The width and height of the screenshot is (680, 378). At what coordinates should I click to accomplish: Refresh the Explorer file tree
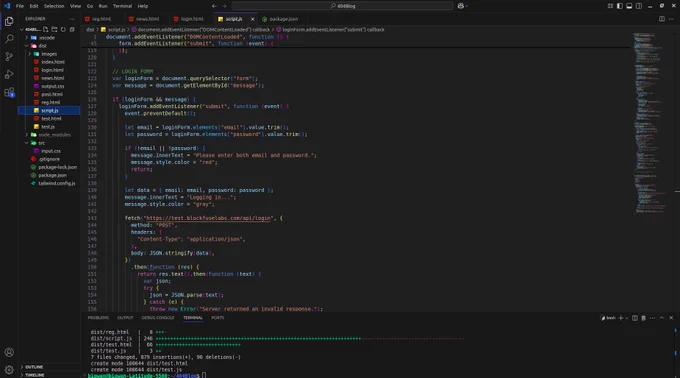pyautogui.click(x=63, y=29)
